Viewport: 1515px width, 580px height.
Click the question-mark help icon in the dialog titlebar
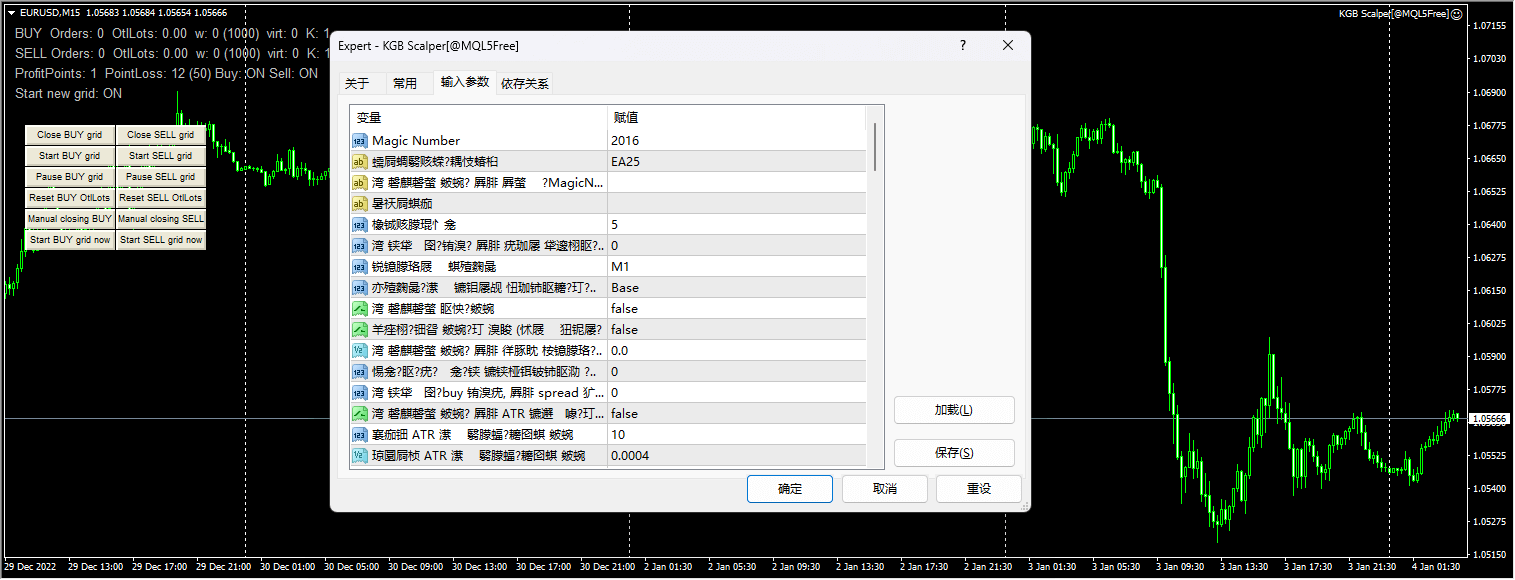[962, 45]
